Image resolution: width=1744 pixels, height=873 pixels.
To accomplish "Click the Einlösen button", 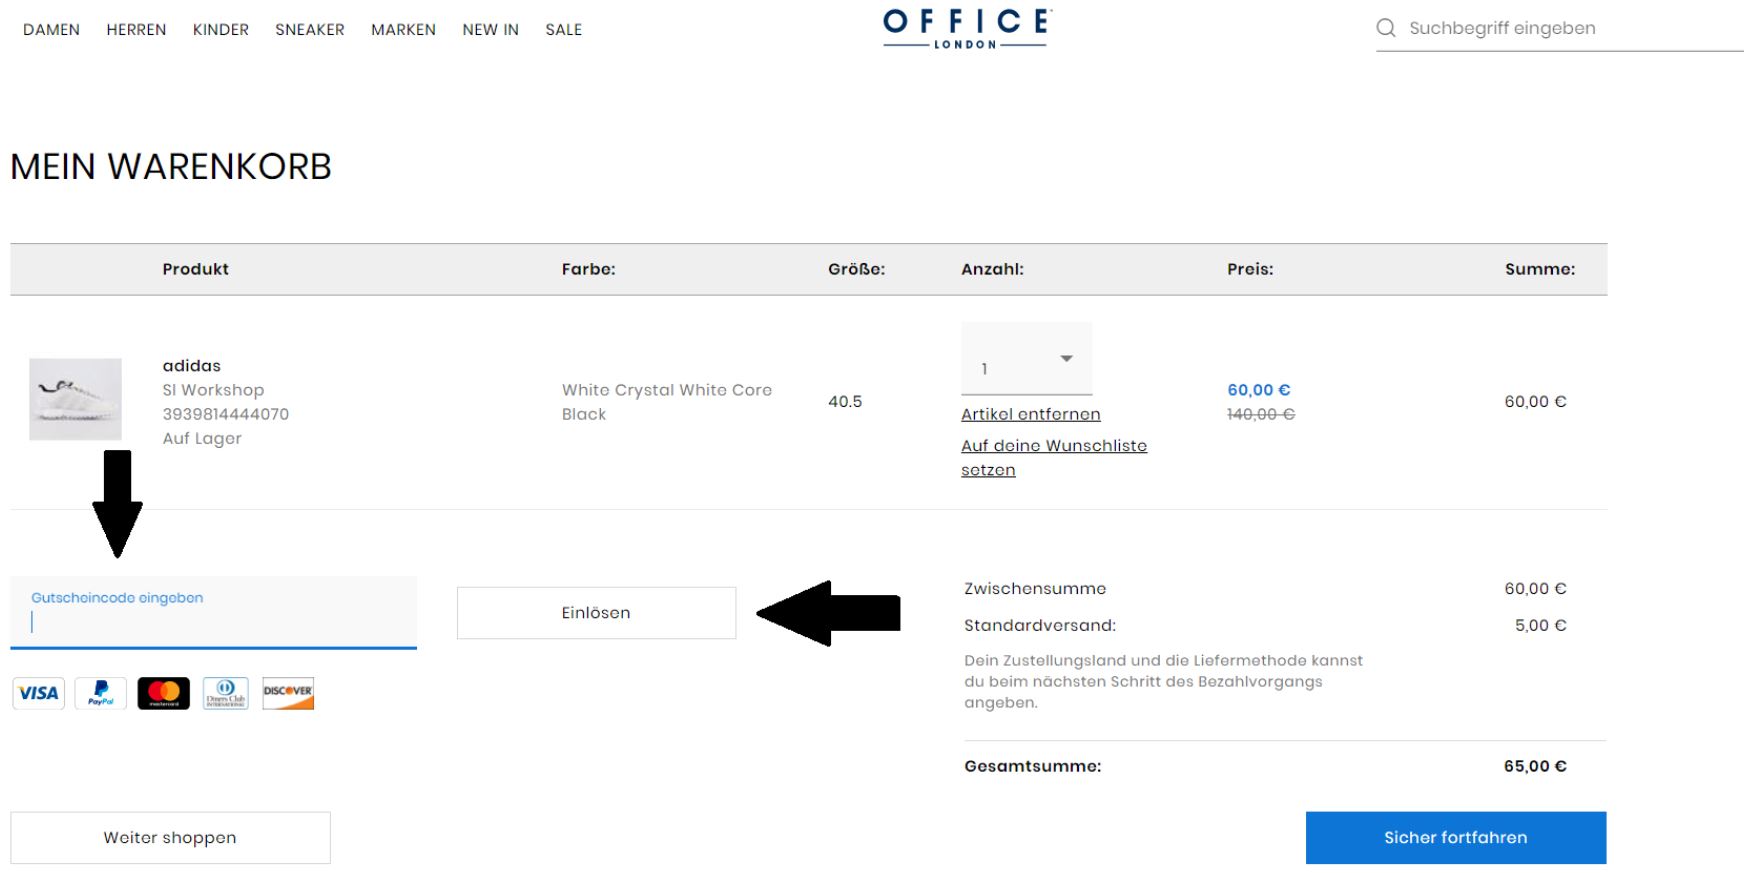I will pyautogui.click(x=596, y=613).
